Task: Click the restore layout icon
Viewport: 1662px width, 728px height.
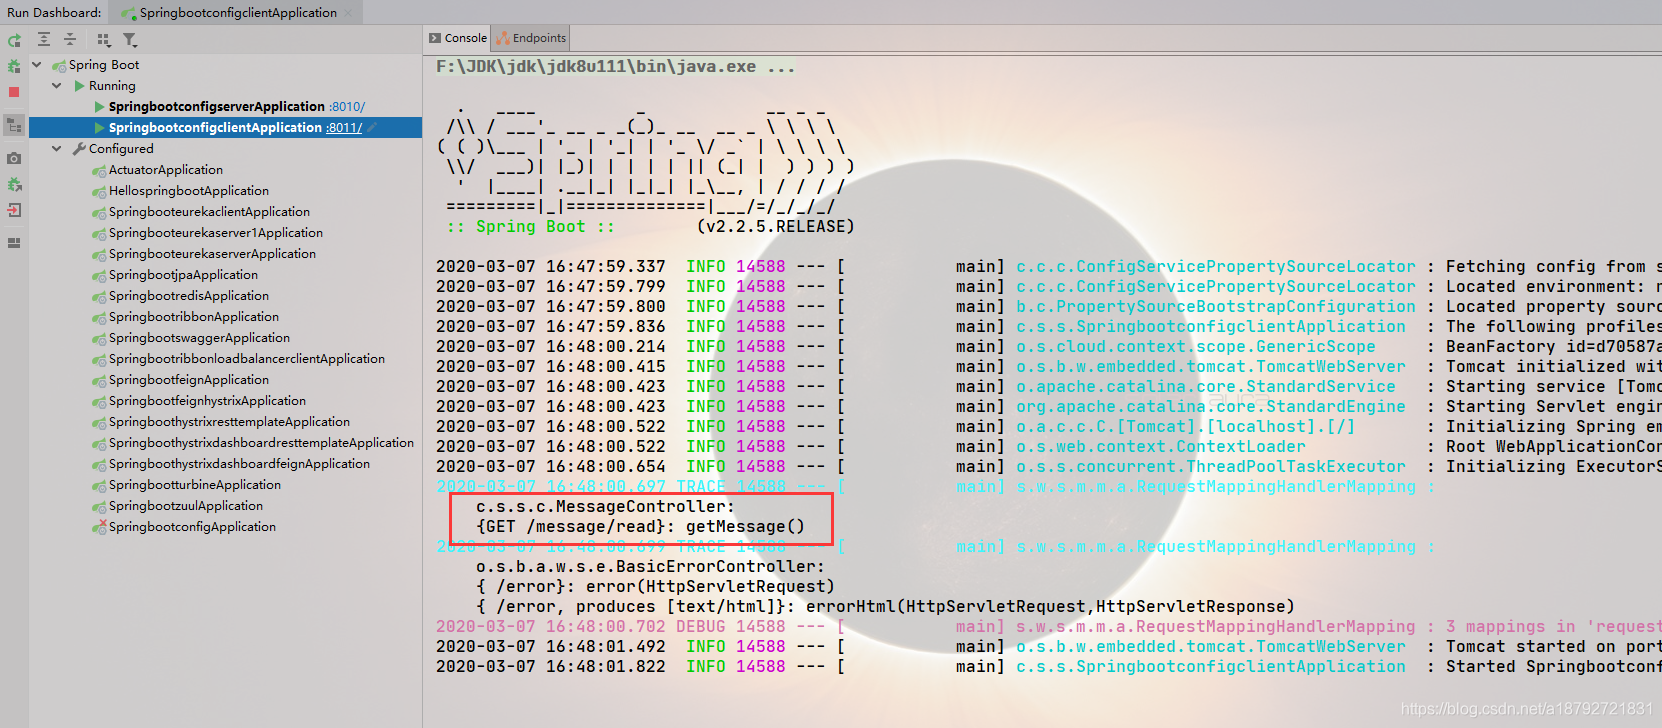Action: pyautogui.click(x=14, y=243)
